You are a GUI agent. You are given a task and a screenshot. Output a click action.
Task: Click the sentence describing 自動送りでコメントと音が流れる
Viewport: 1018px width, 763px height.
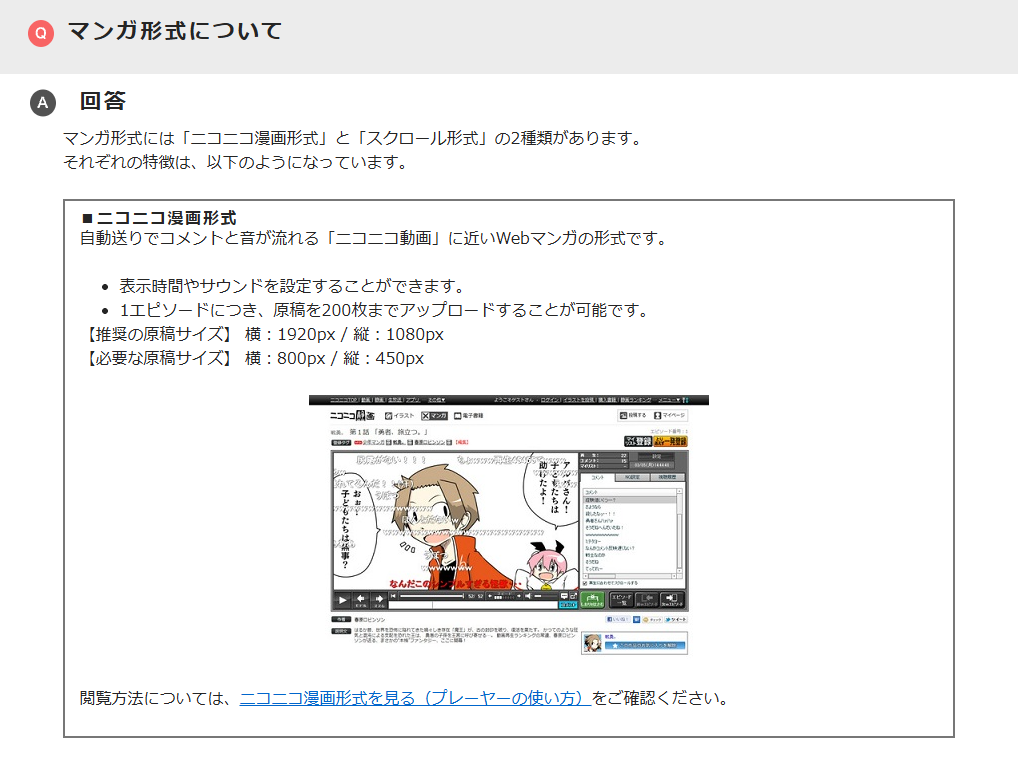tap(376, 238)
